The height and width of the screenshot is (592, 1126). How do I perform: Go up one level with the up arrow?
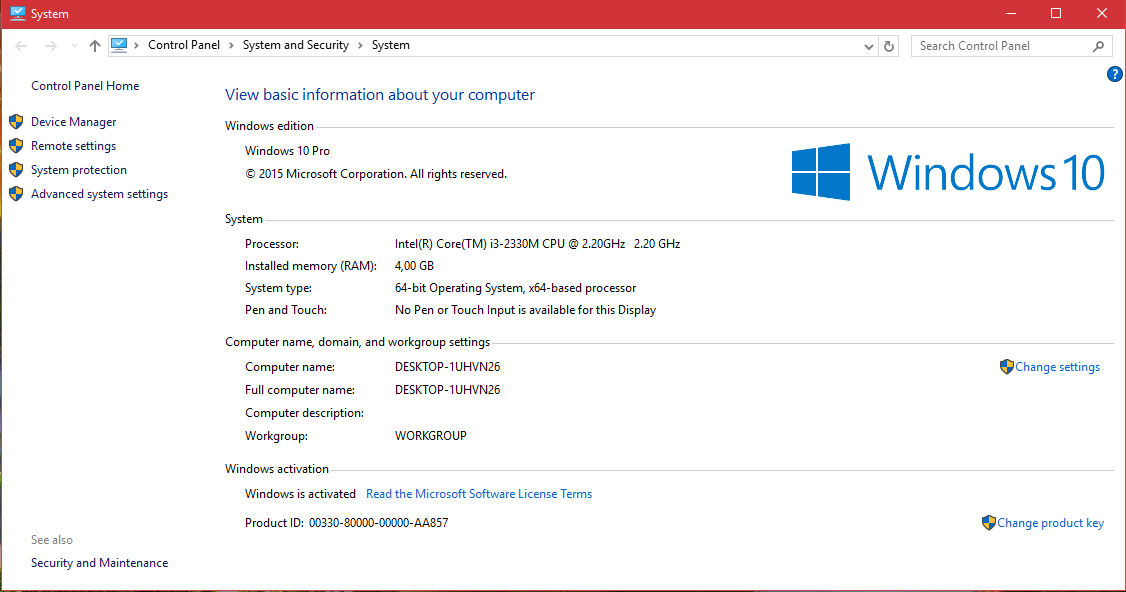(95, 46)
